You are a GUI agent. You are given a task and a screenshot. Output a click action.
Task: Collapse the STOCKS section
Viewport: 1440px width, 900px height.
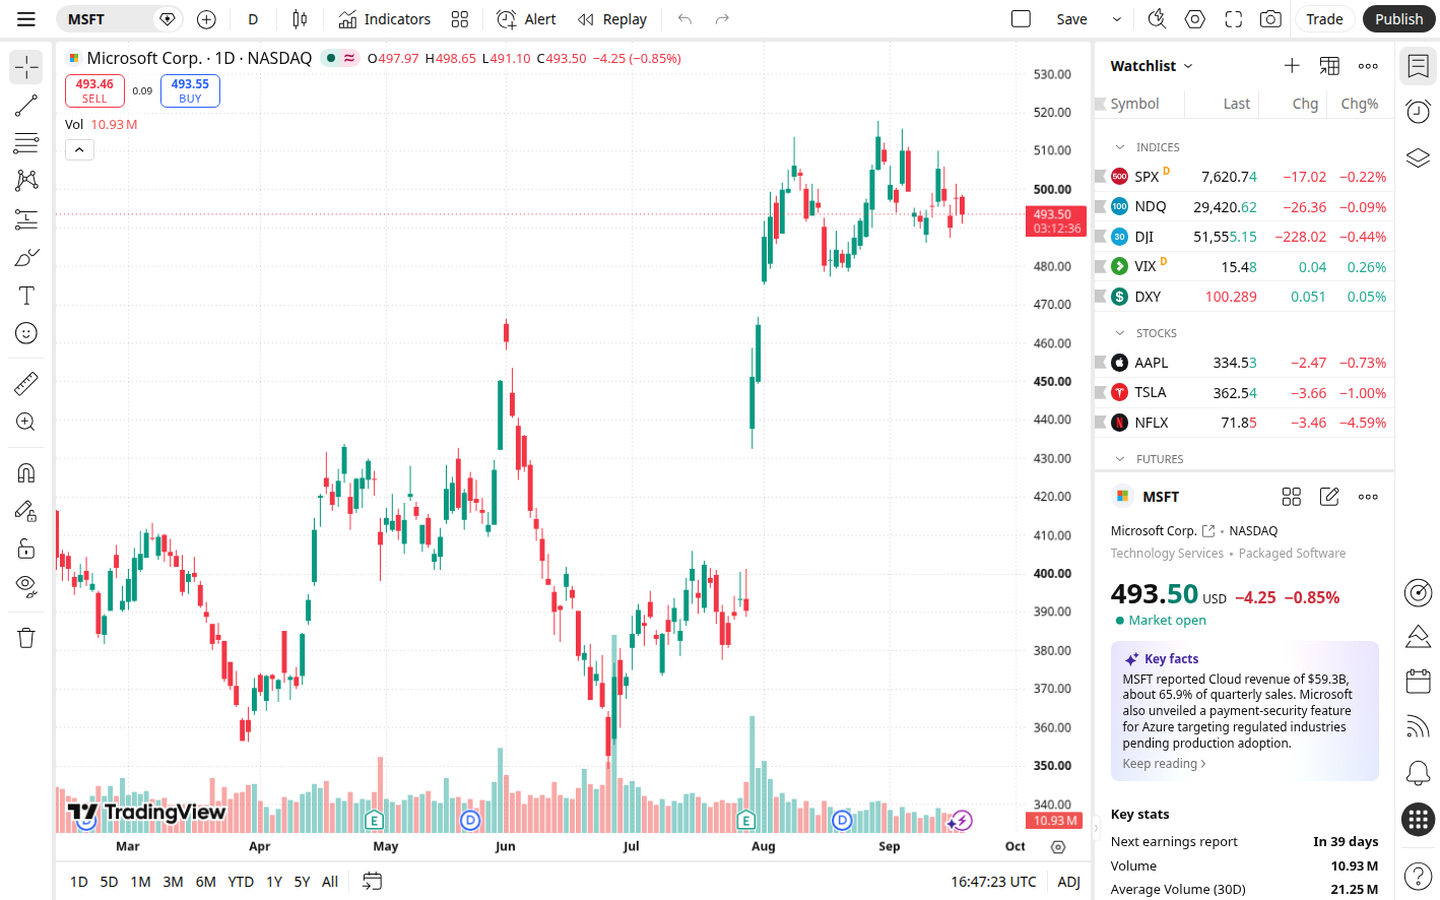click(1120, 333)
